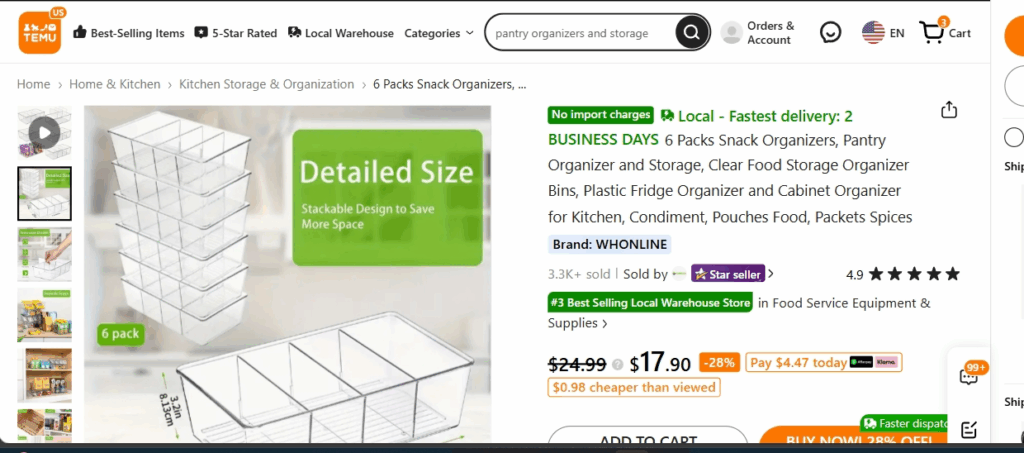The height and width of the screenshot is (453, 1024).
Task: Select the radio button in right panel
Action: click(x=1014, y=137)
